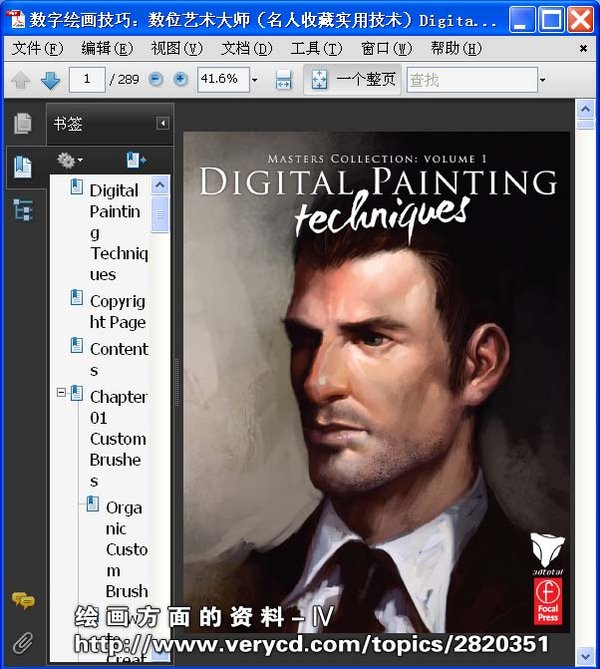The image size is (600, 669).
Task: Select the Copyright Page bookmark
Action: point(118,311)
